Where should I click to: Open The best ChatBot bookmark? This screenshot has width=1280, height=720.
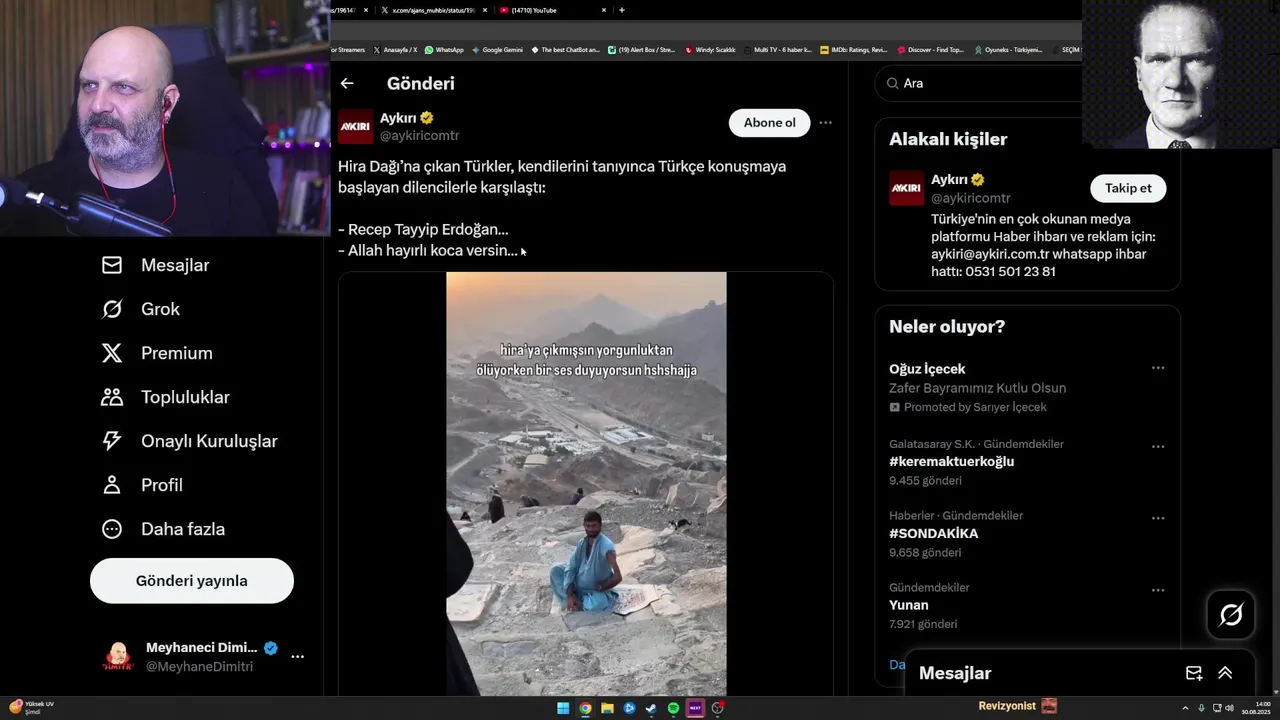pos(566,49)
